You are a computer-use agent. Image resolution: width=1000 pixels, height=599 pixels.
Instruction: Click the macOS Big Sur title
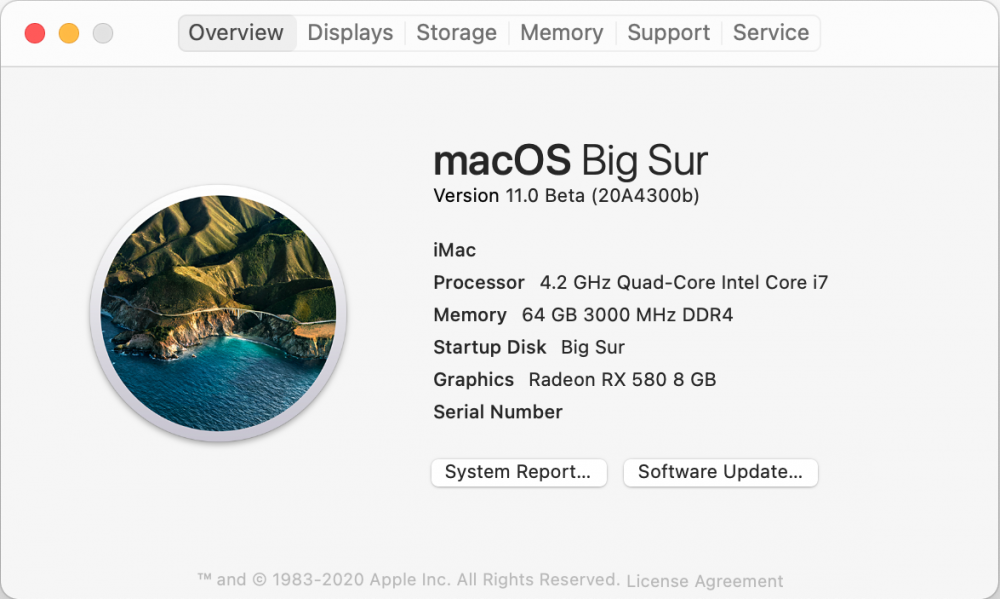pos(570,161)
